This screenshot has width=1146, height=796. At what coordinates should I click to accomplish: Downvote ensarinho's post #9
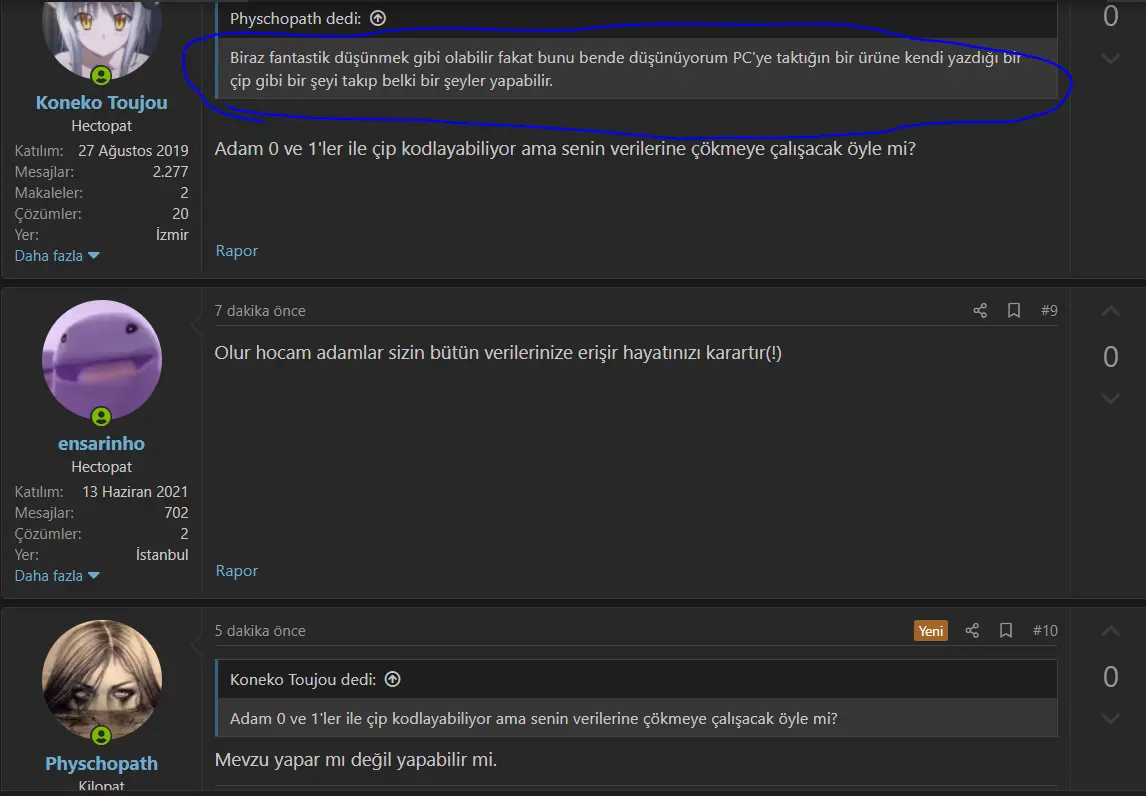coord(1110,398)
